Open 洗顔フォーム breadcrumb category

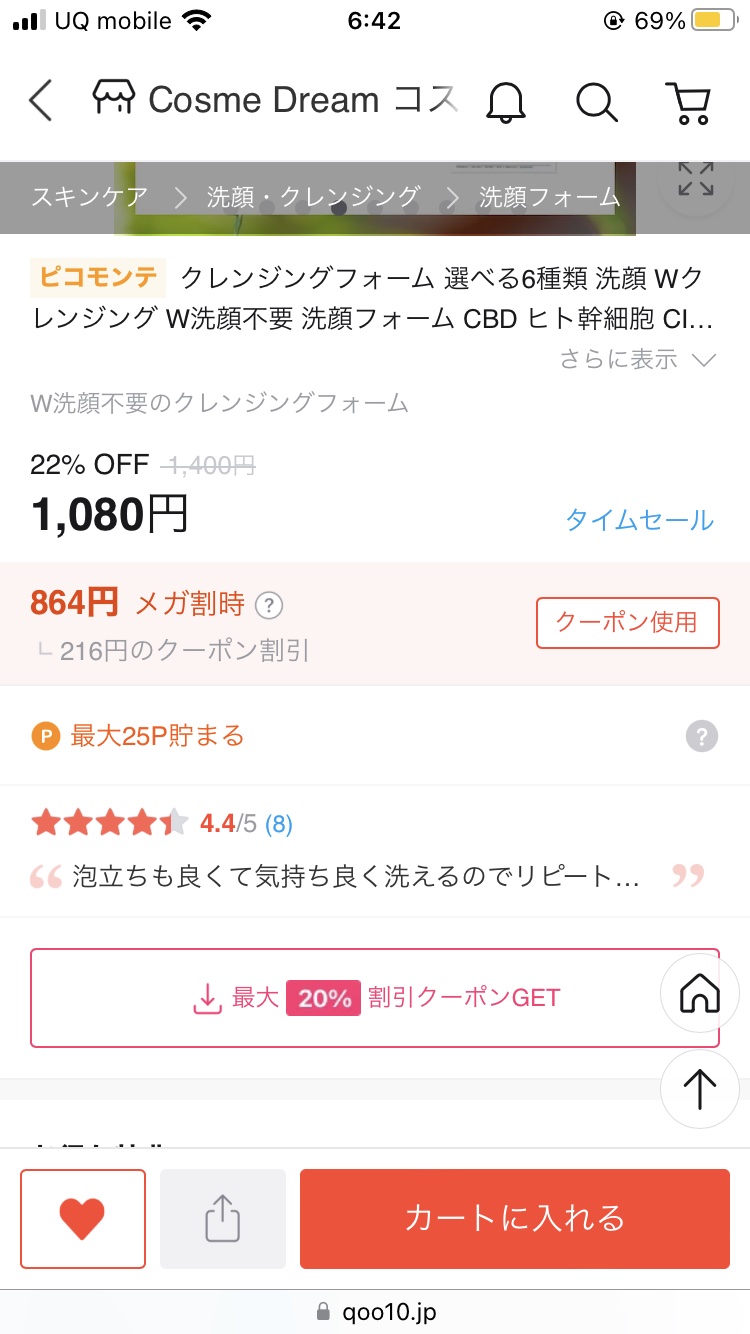point(550,197)
